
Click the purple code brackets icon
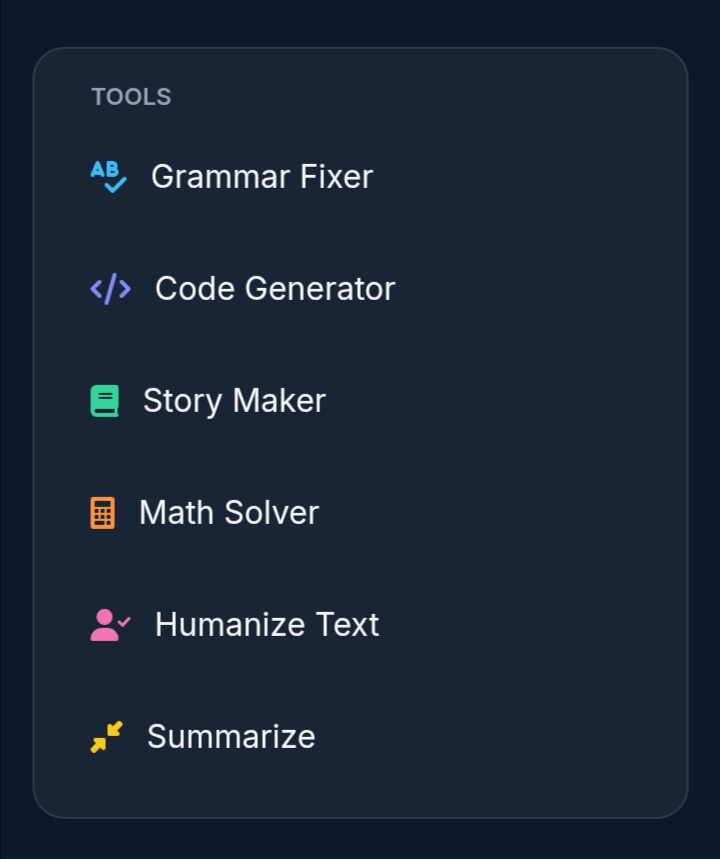(110, 289)
